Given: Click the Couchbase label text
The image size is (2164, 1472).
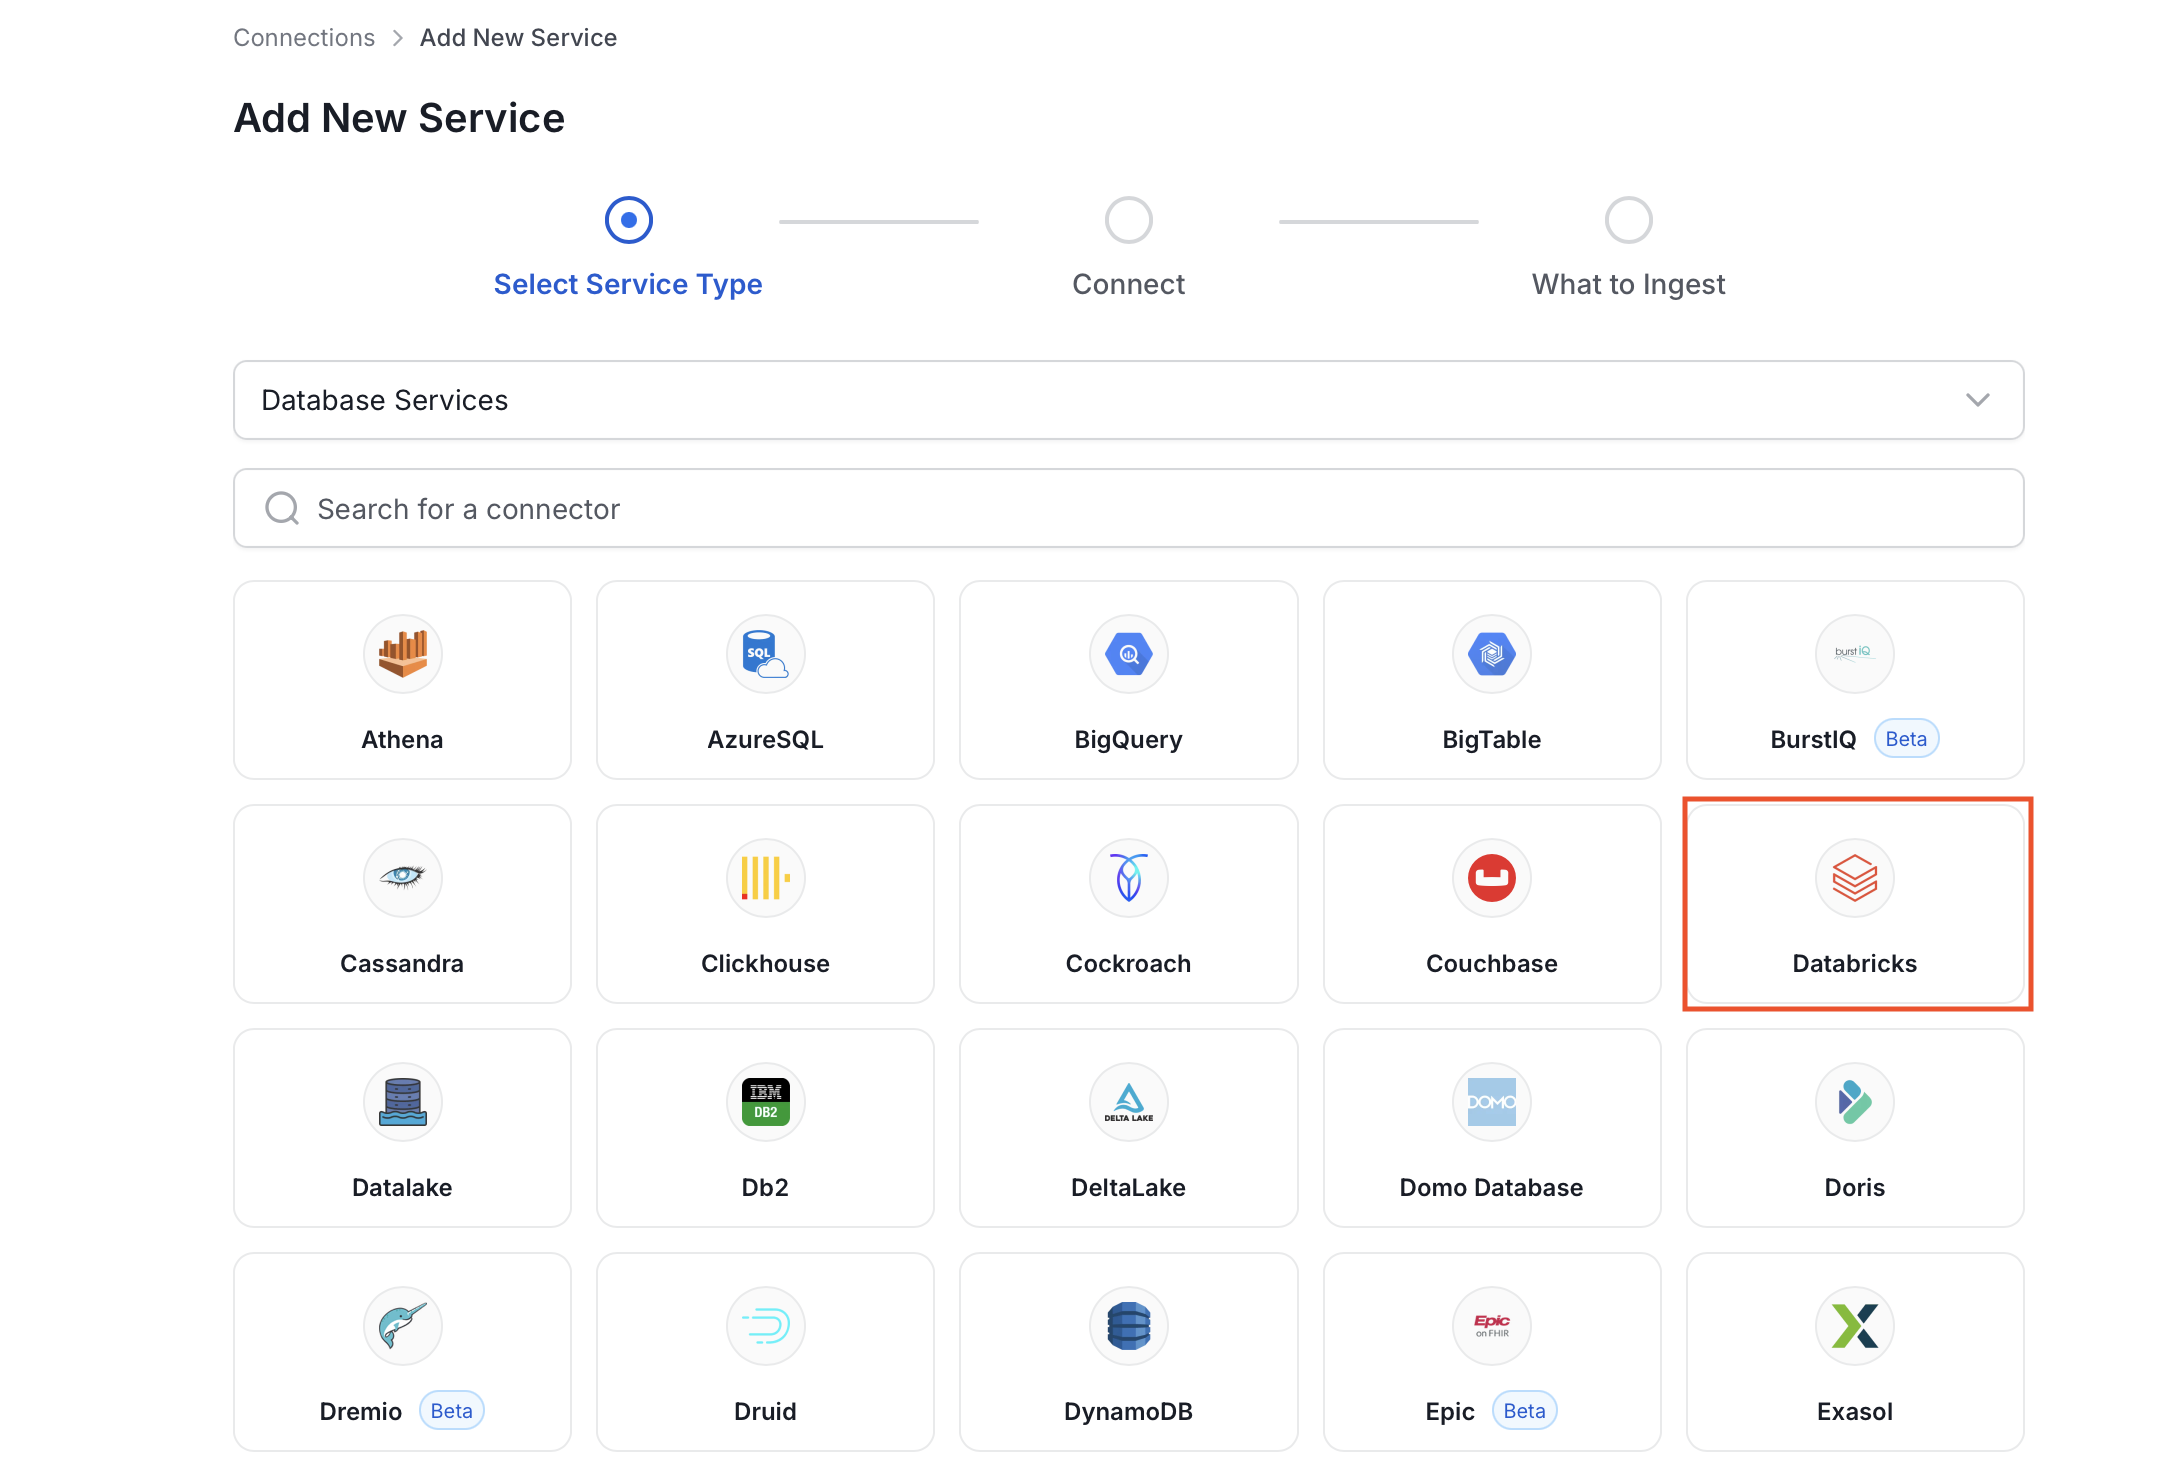Looking at the screenshot, I should (x=1491, y=963).
